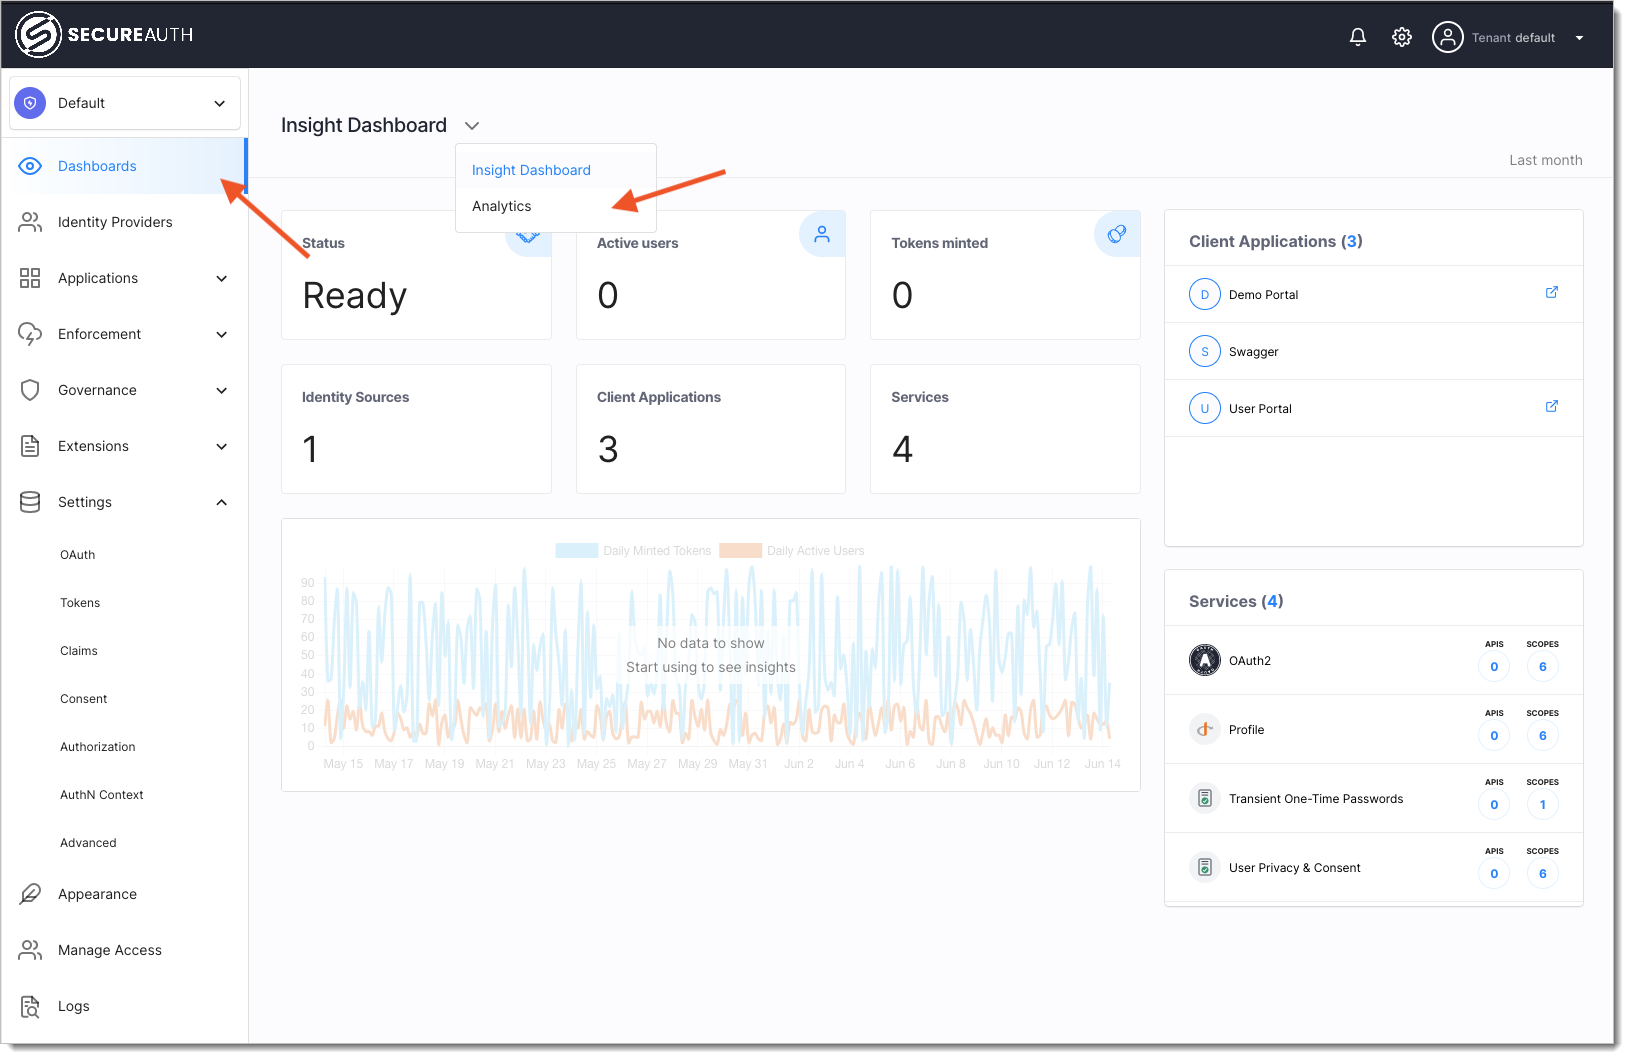
Task: Click the Applications grid icon
Action: [30, 278]
